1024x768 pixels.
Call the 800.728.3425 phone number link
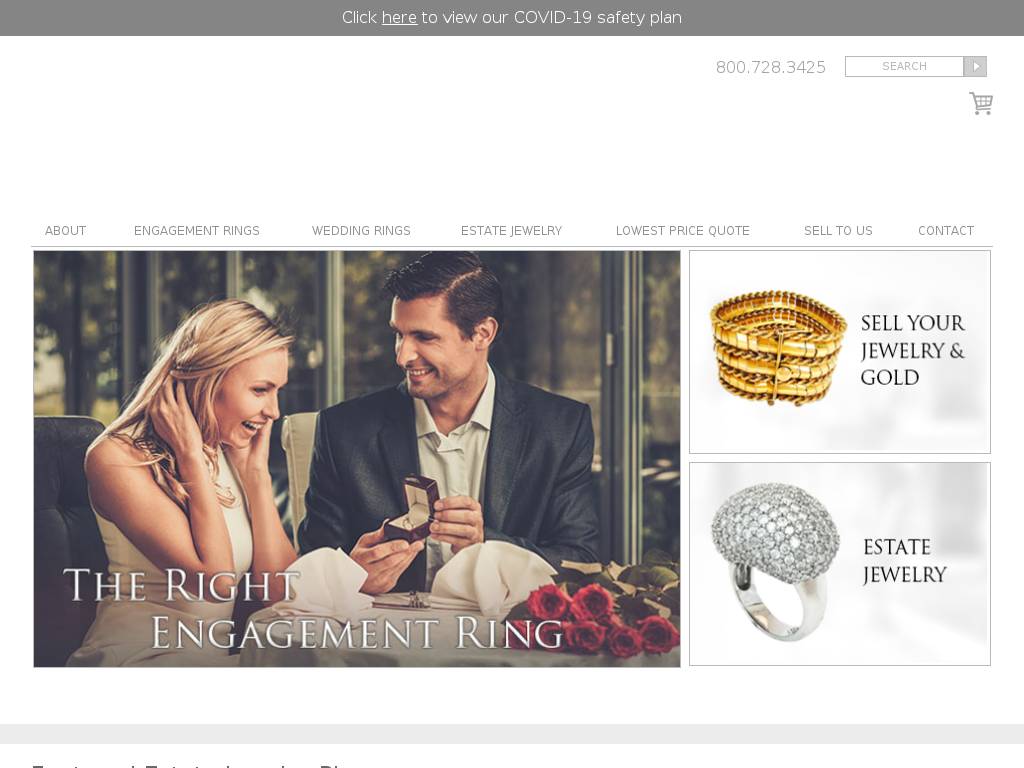(771, 67)
